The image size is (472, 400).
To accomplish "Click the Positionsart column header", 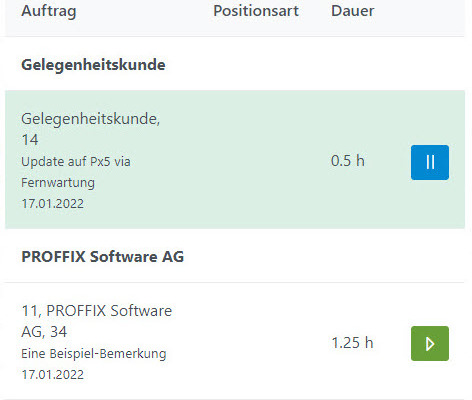I will (256, 11).
